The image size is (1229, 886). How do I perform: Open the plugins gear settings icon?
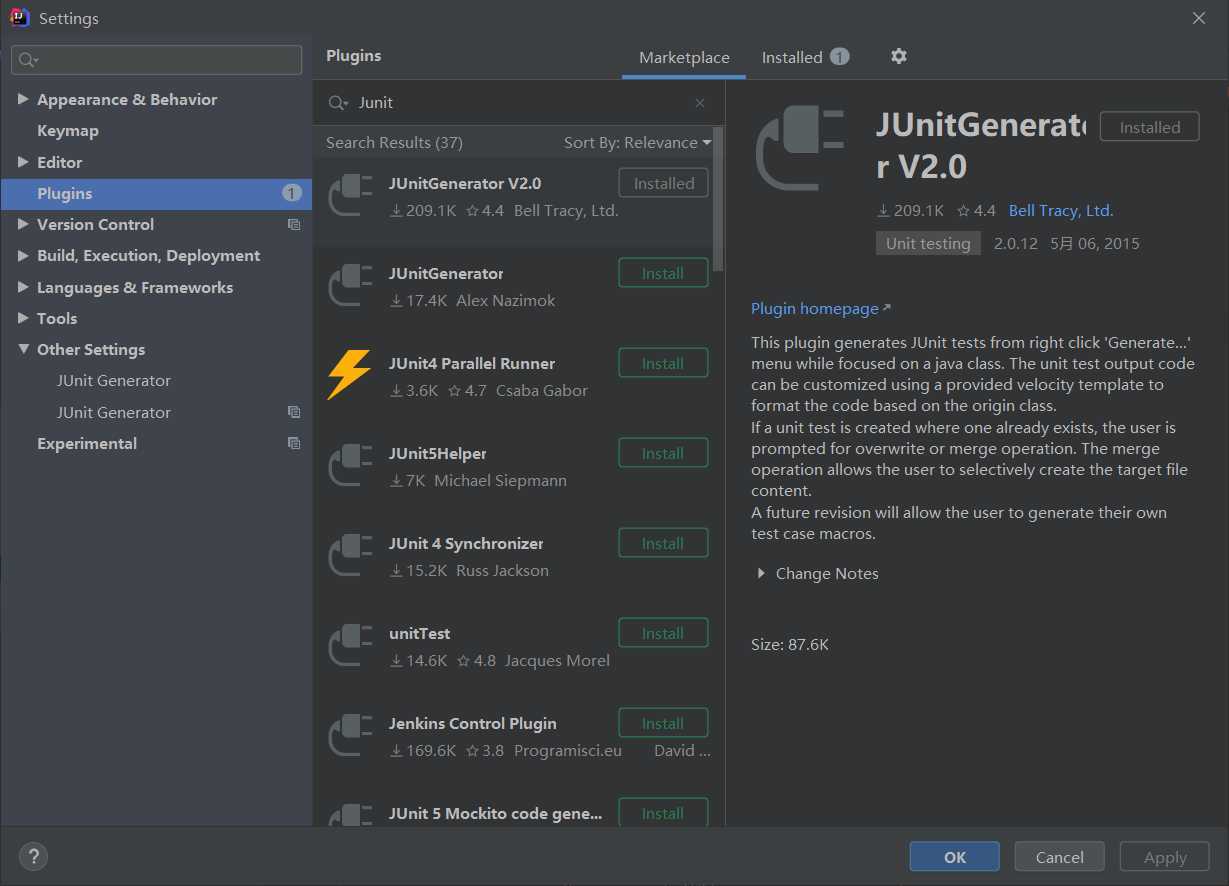(x=899, y=56)
